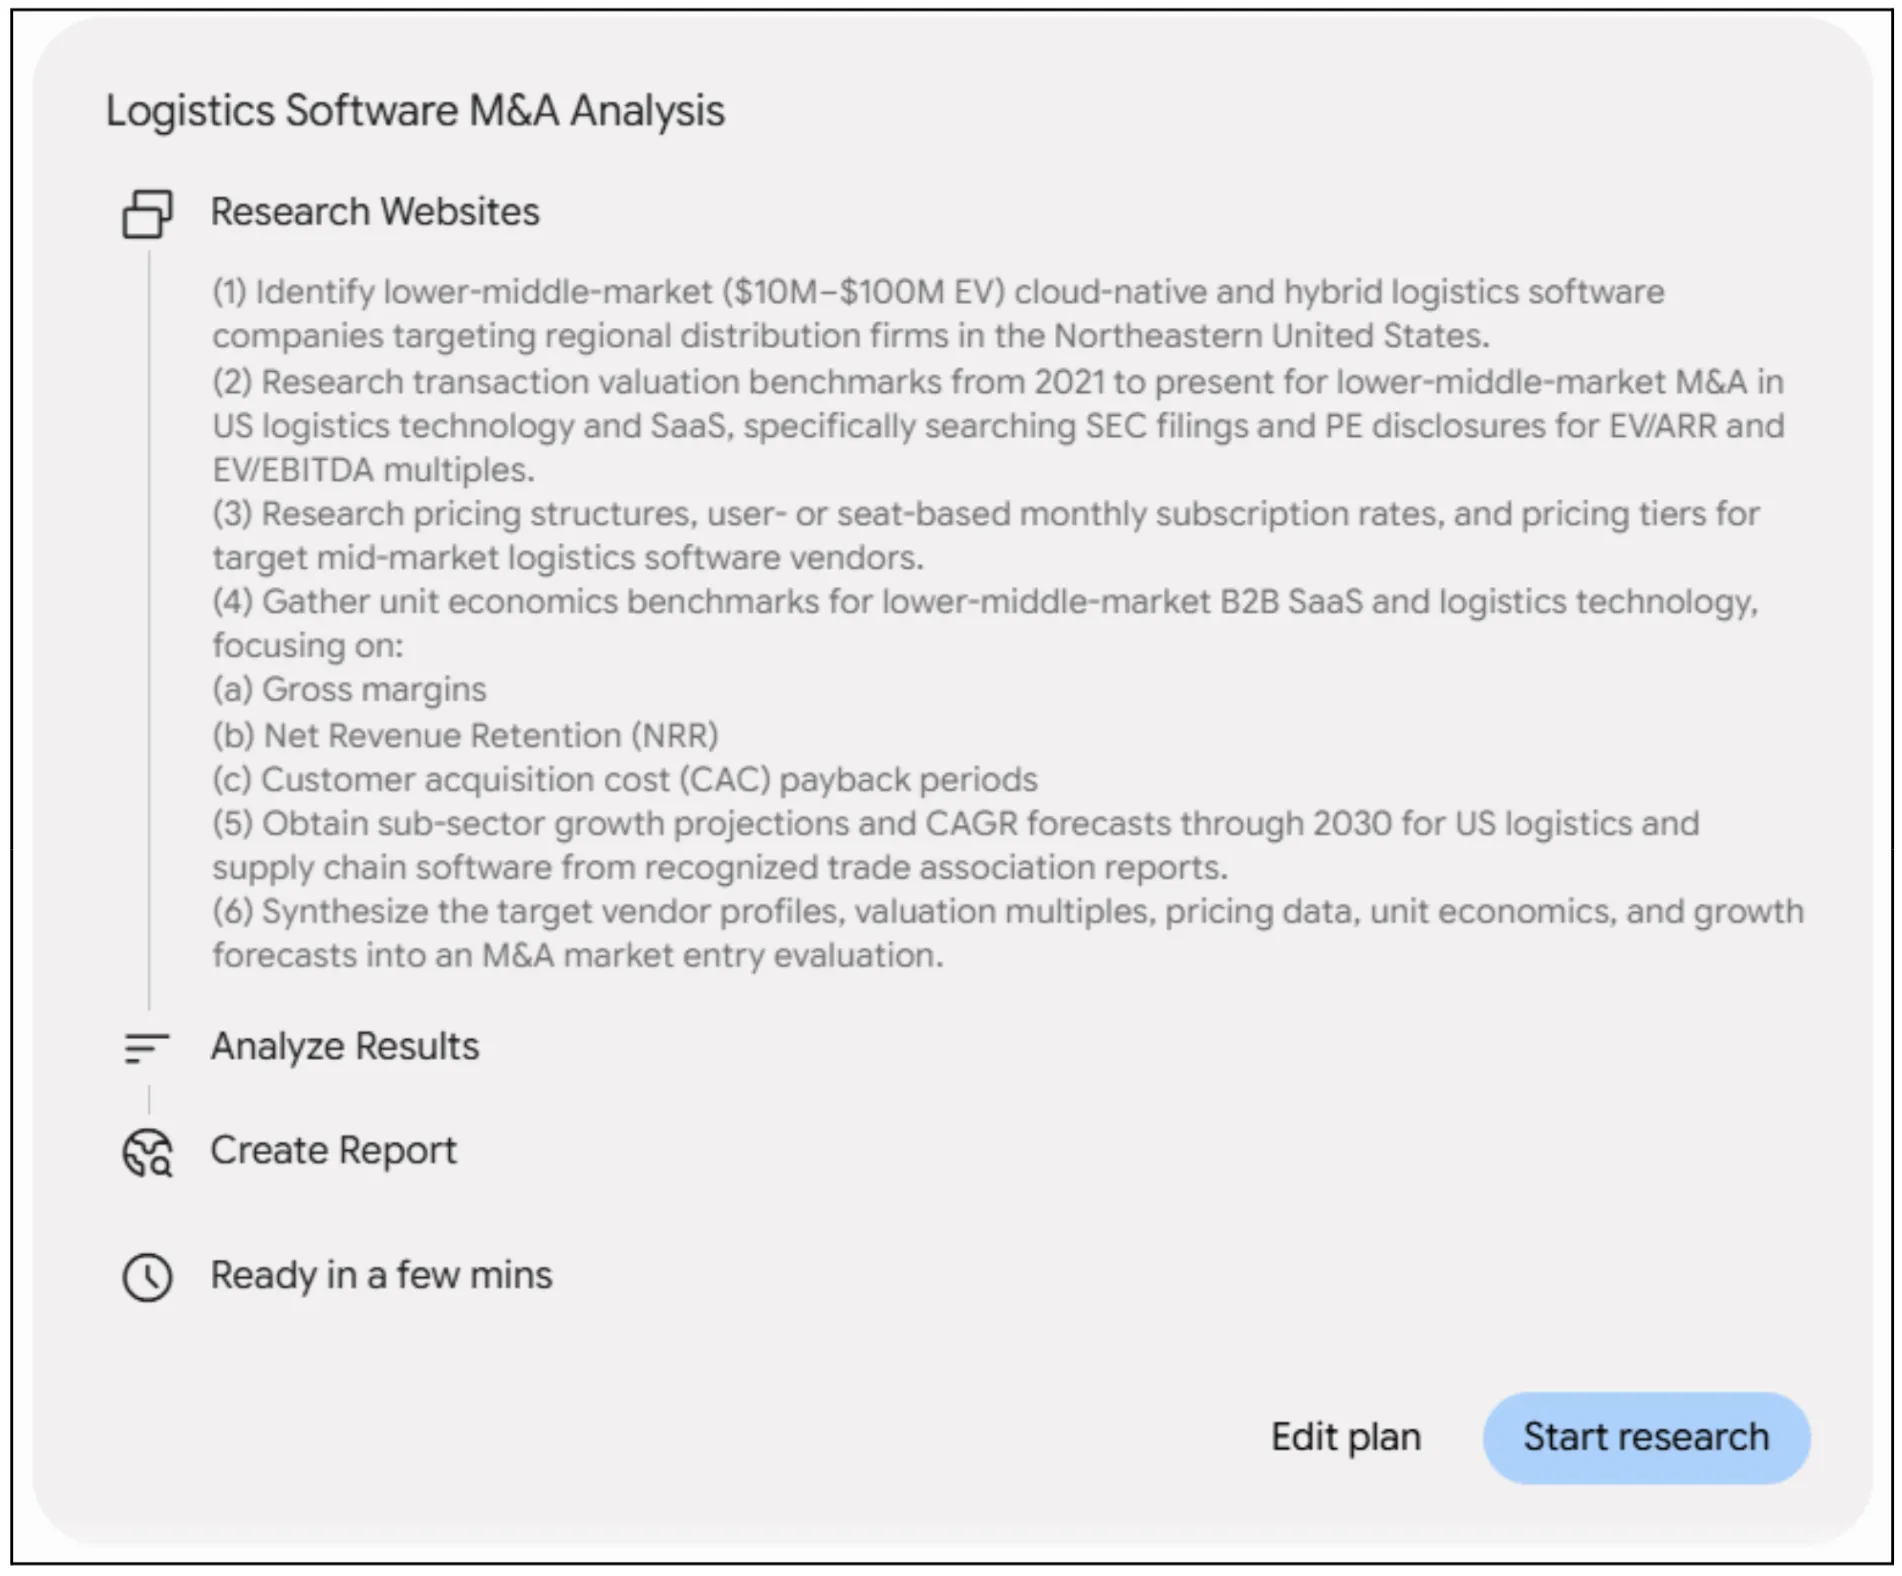This screenshot has height=1576, width=1902.
Task: Click sub-item (c) CAC payback periods
Action: click(625, 779)
